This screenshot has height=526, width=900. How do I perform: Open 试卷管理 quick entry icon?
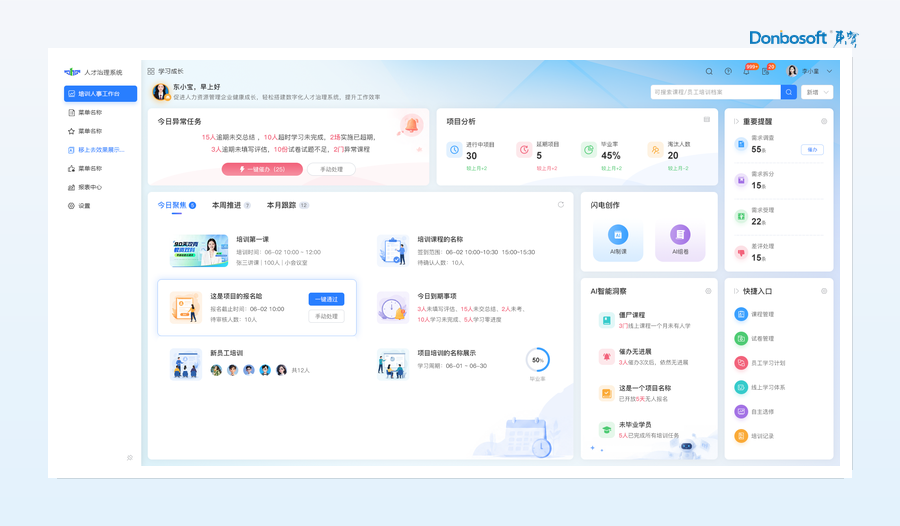[741, 338]
